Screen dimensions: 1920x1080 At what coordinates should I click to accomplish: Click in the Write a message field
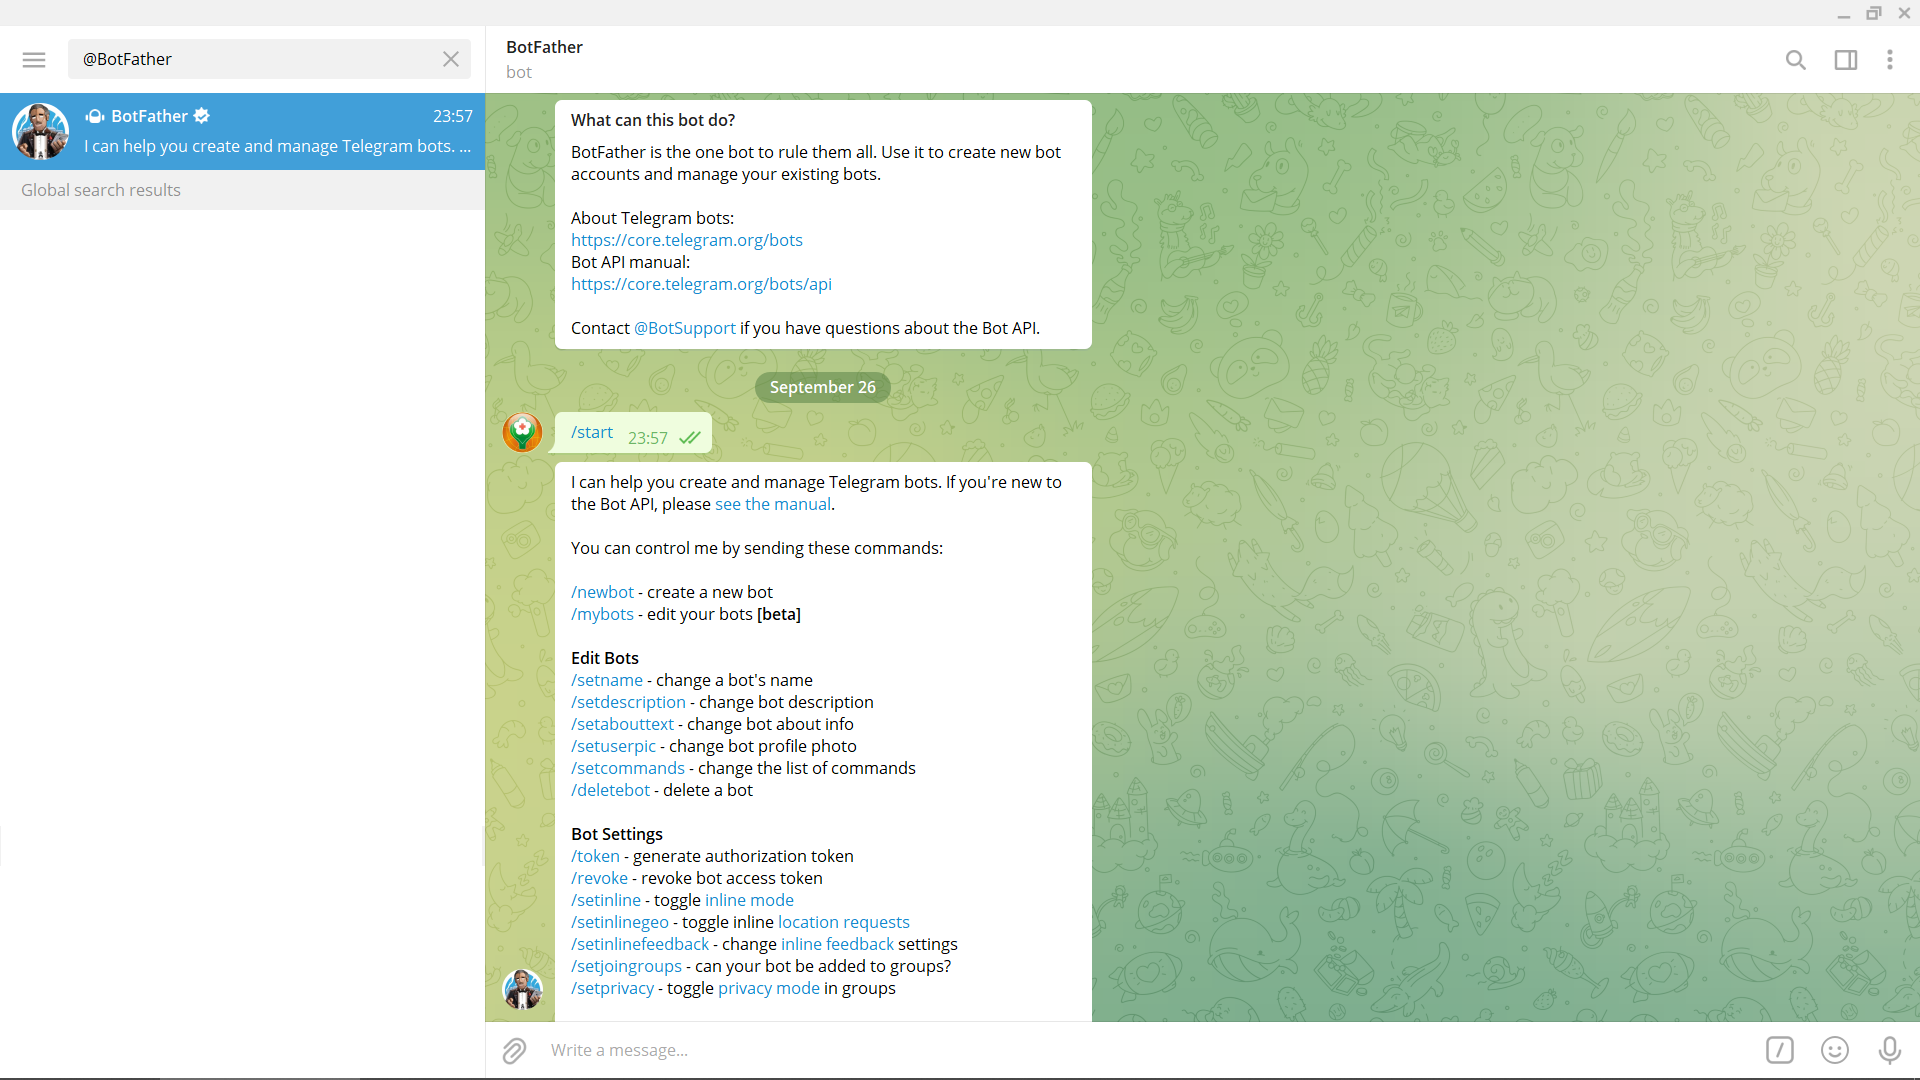1100,1050
